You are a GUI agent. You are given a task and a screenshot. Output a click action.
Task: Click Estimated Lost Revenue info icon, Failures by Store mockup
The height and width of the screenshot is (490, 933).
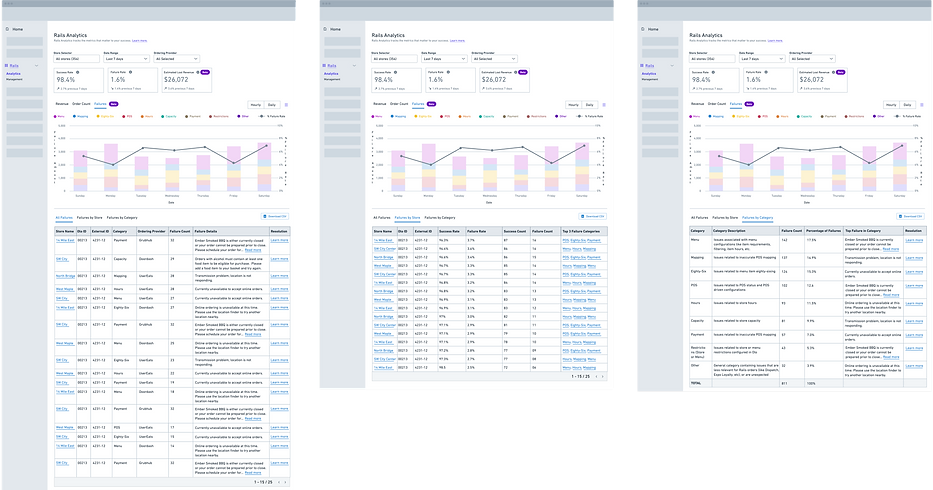[516, 72]
